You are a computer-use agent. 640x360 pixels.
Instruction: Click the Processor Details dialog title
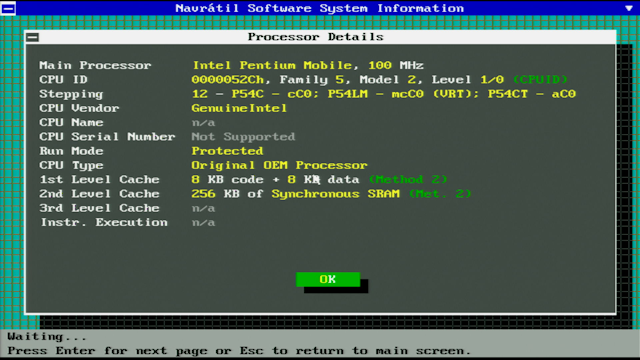316,37
